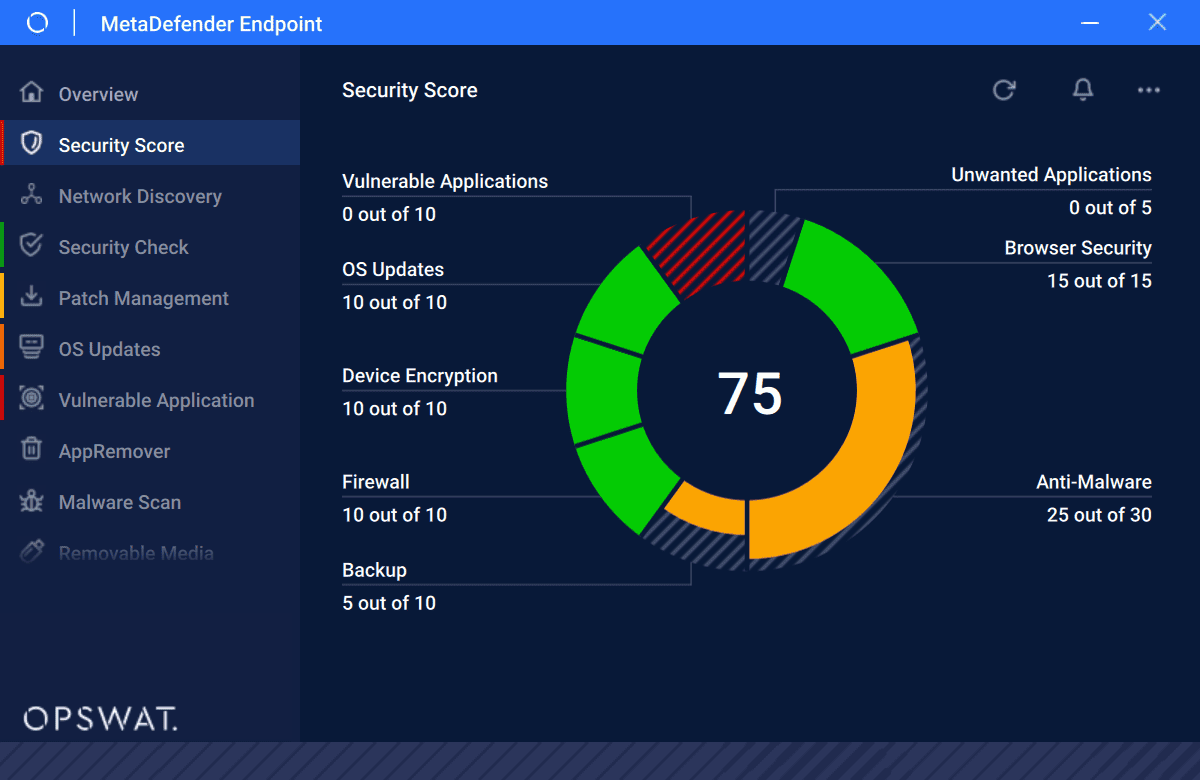Click the '25 out of 30' value

1099,515
